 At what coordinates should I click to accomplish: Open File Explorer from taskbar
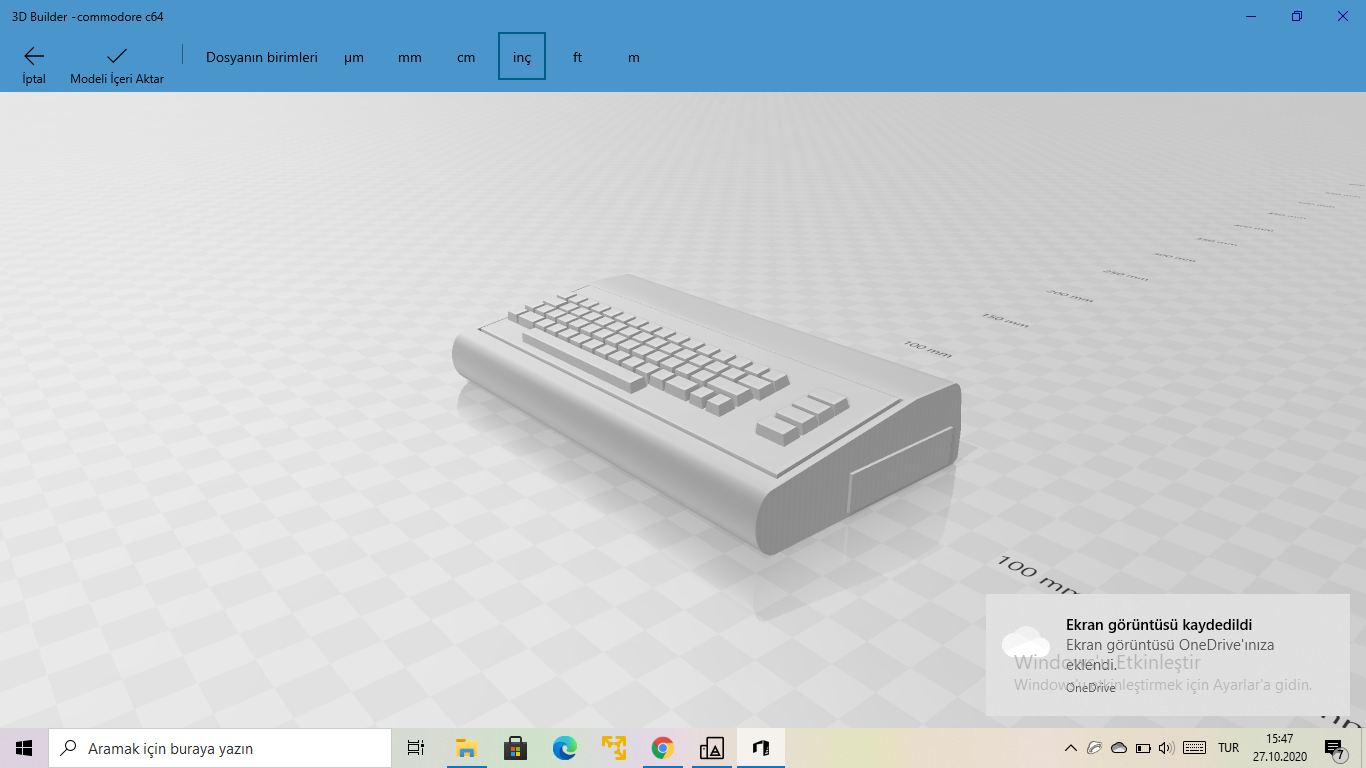point(466,748)
